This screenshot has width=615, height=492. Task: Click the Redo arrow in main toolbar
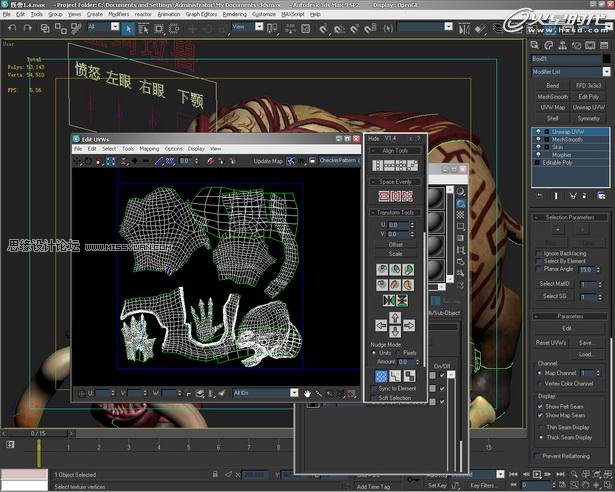28,28
